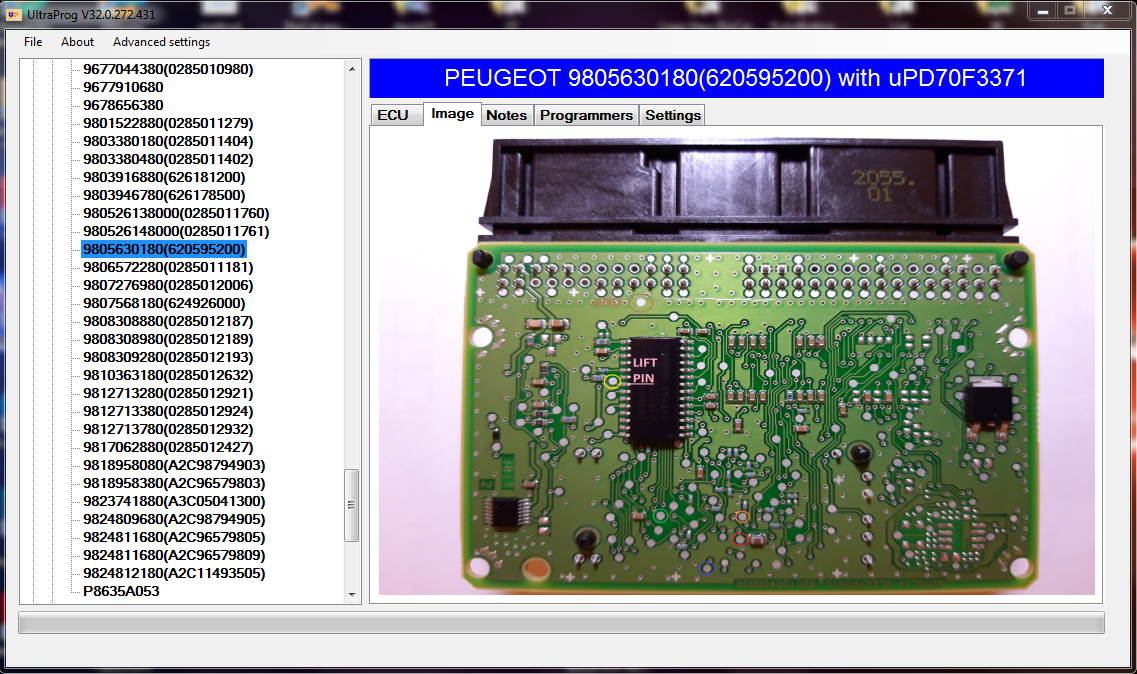Image resolution: width=1137 pixels, height=674 pixels.
Task: Click the bottom progress bar
Action: [561, 622]
